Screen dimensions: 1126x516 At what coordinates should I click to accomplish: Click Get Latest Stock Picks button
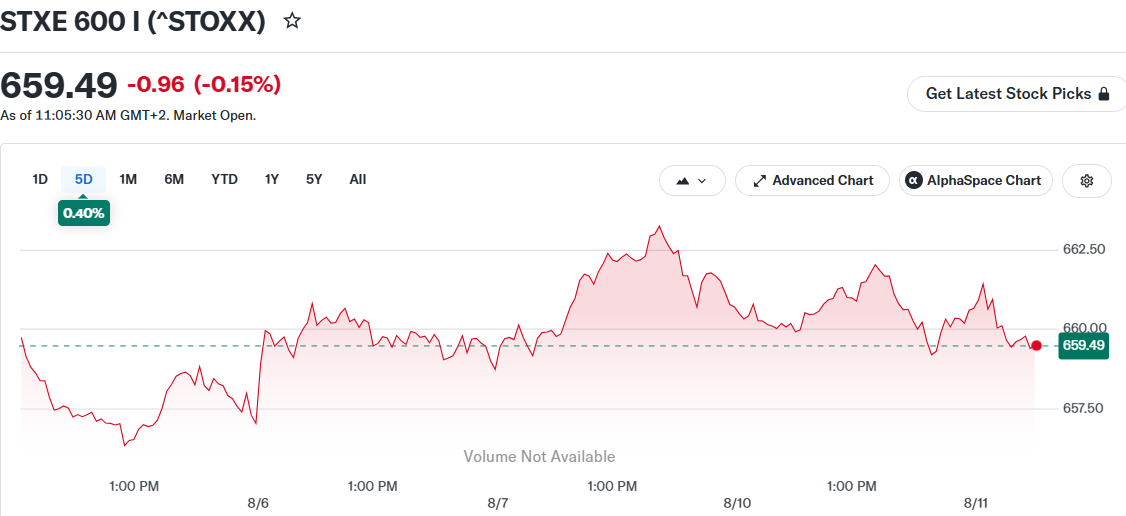pyautogui.click(x=1017, y=94)
